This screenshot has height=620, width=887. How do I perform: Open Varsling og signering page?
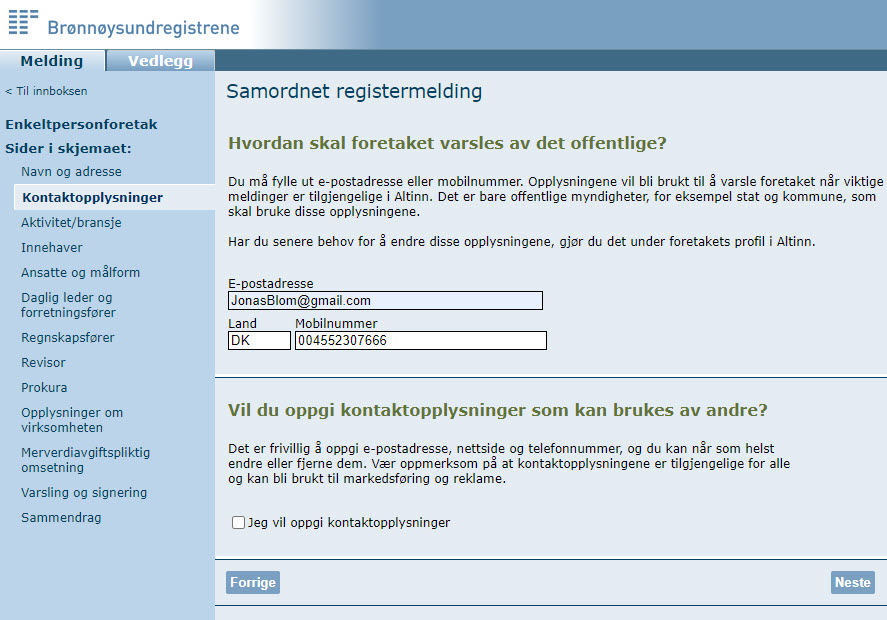[84, 493]
